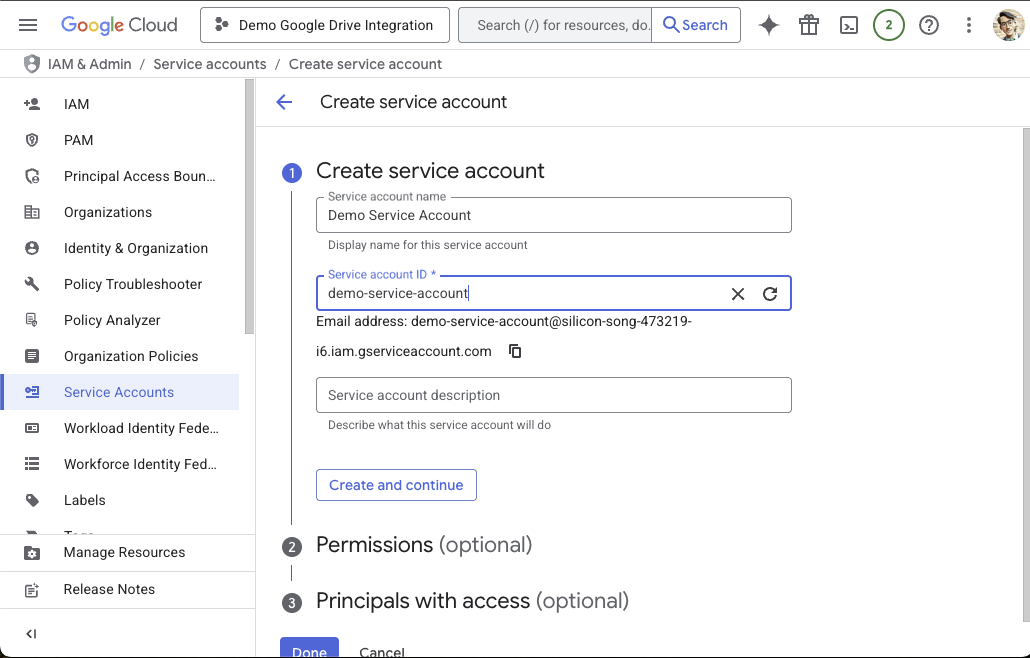The height and width of the screenshot is (658, 1030).
Task: Click the Principal Access Boundary sidebar icon
Action: 32,176
